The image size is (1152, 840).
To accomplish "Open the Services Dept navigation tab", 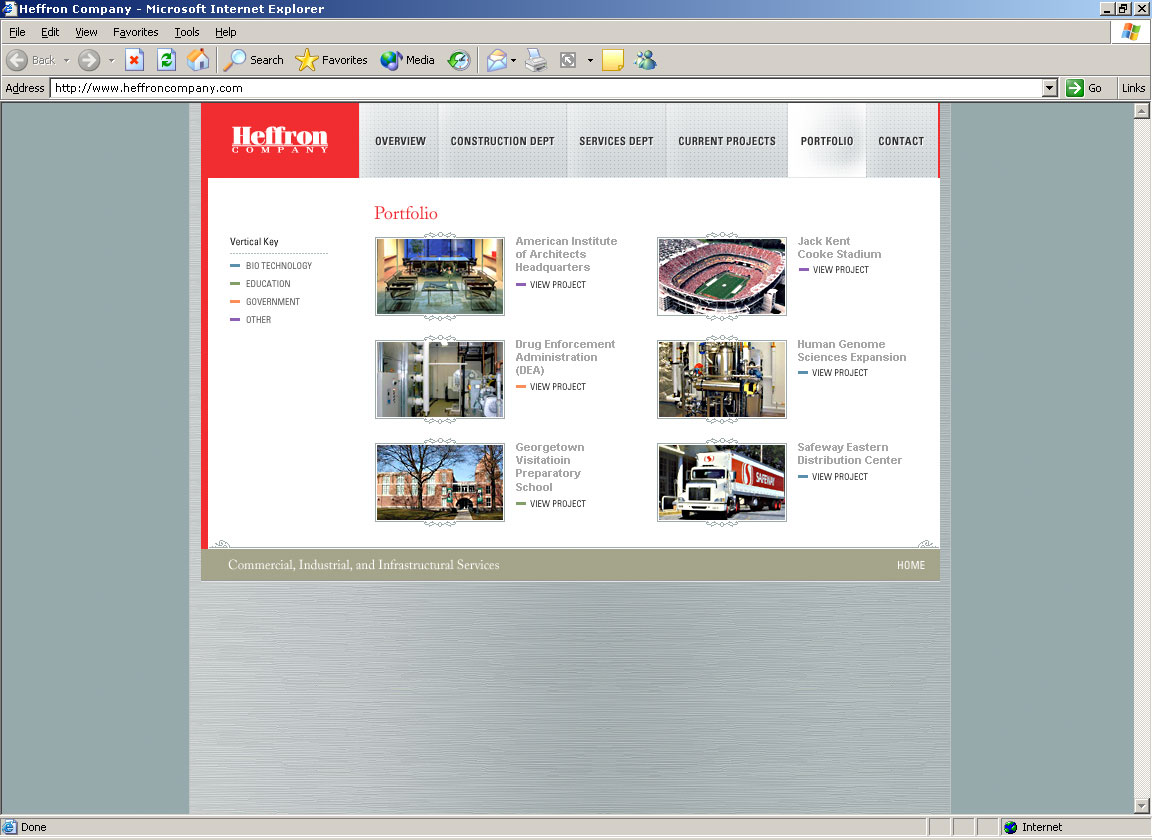I will (616, 141).
